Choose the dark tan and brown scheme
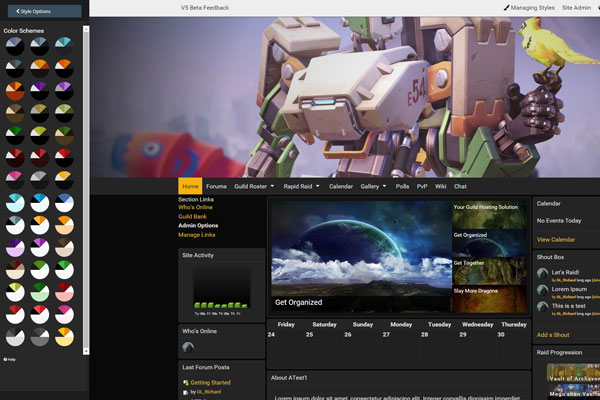600x400 pixels. coord(15,113)
